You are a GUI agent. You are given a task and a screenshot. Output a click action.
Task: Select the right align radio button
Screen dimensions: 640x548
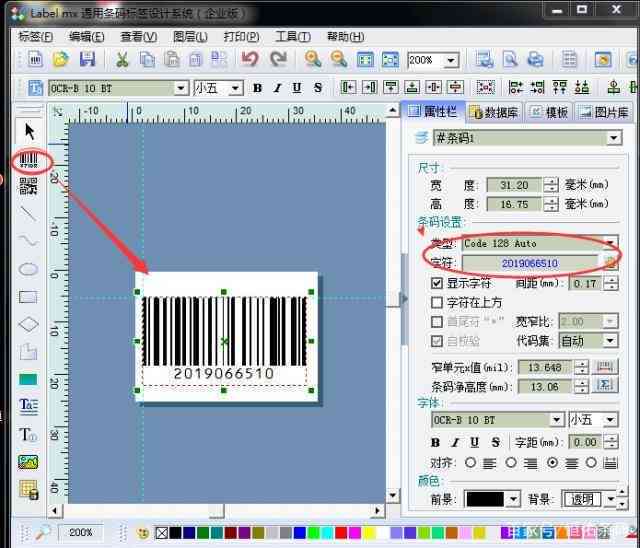[x=511, y=462]
